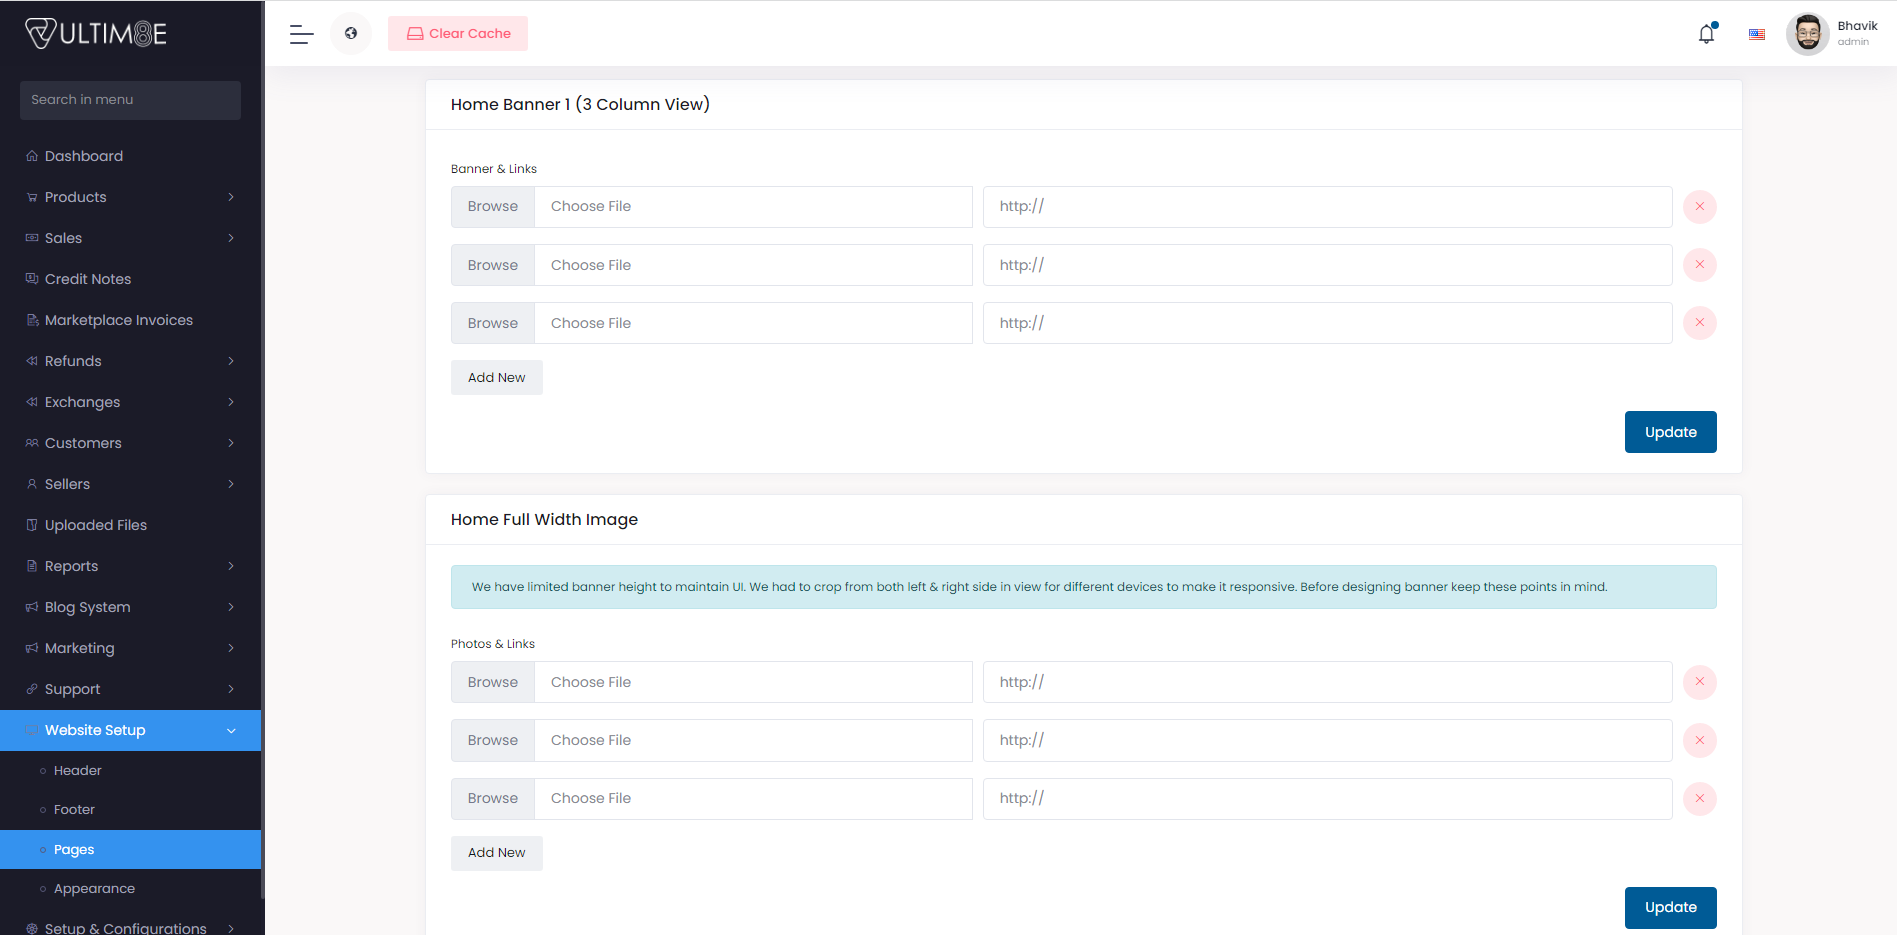Click the menu search input field
The image size is (1897, 935).
(130, 100)
